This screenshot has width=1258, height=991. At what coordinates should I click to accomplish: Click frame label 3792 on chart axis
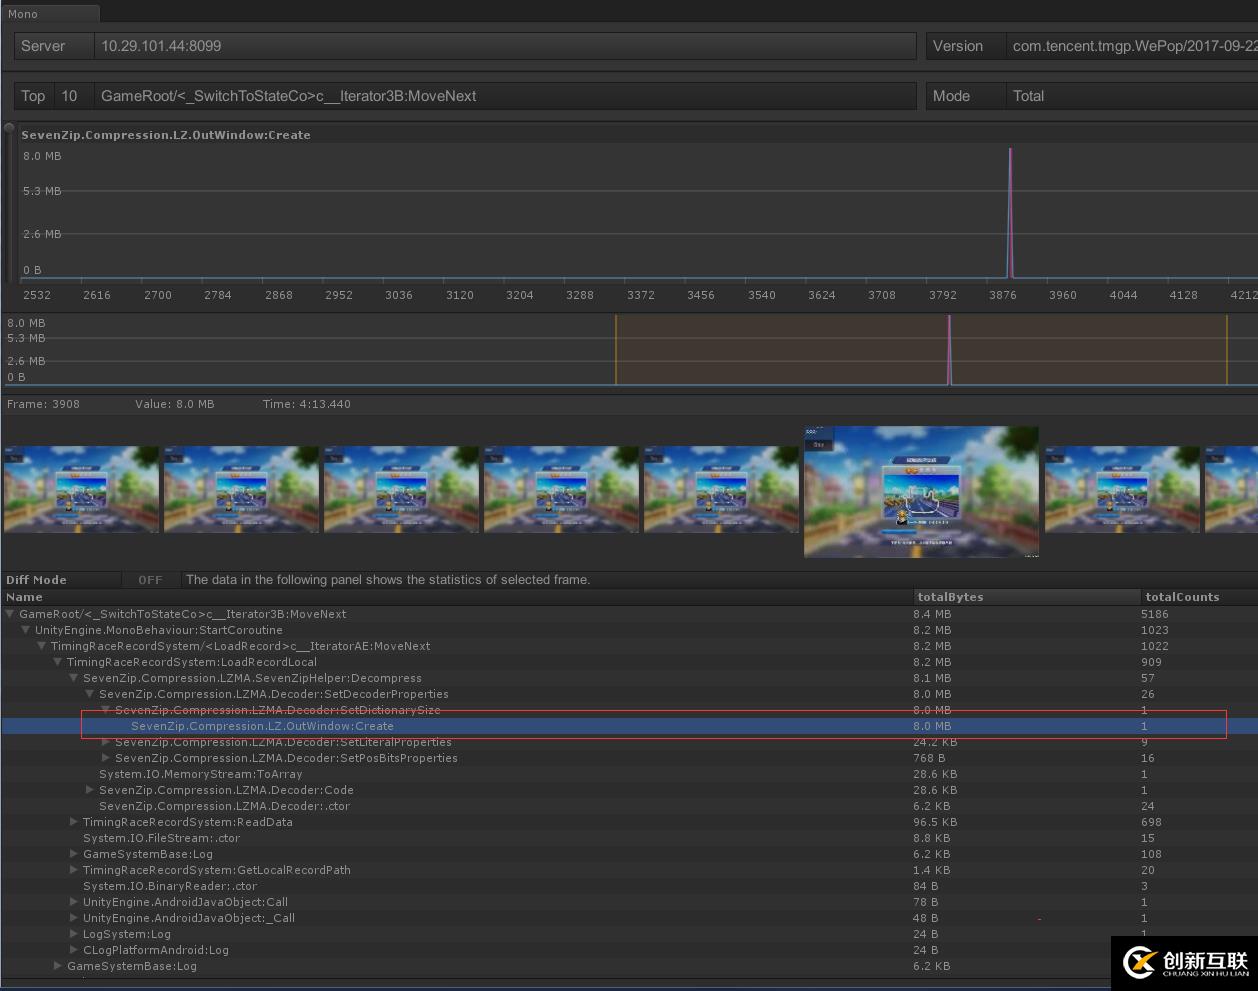pos(943,295)
